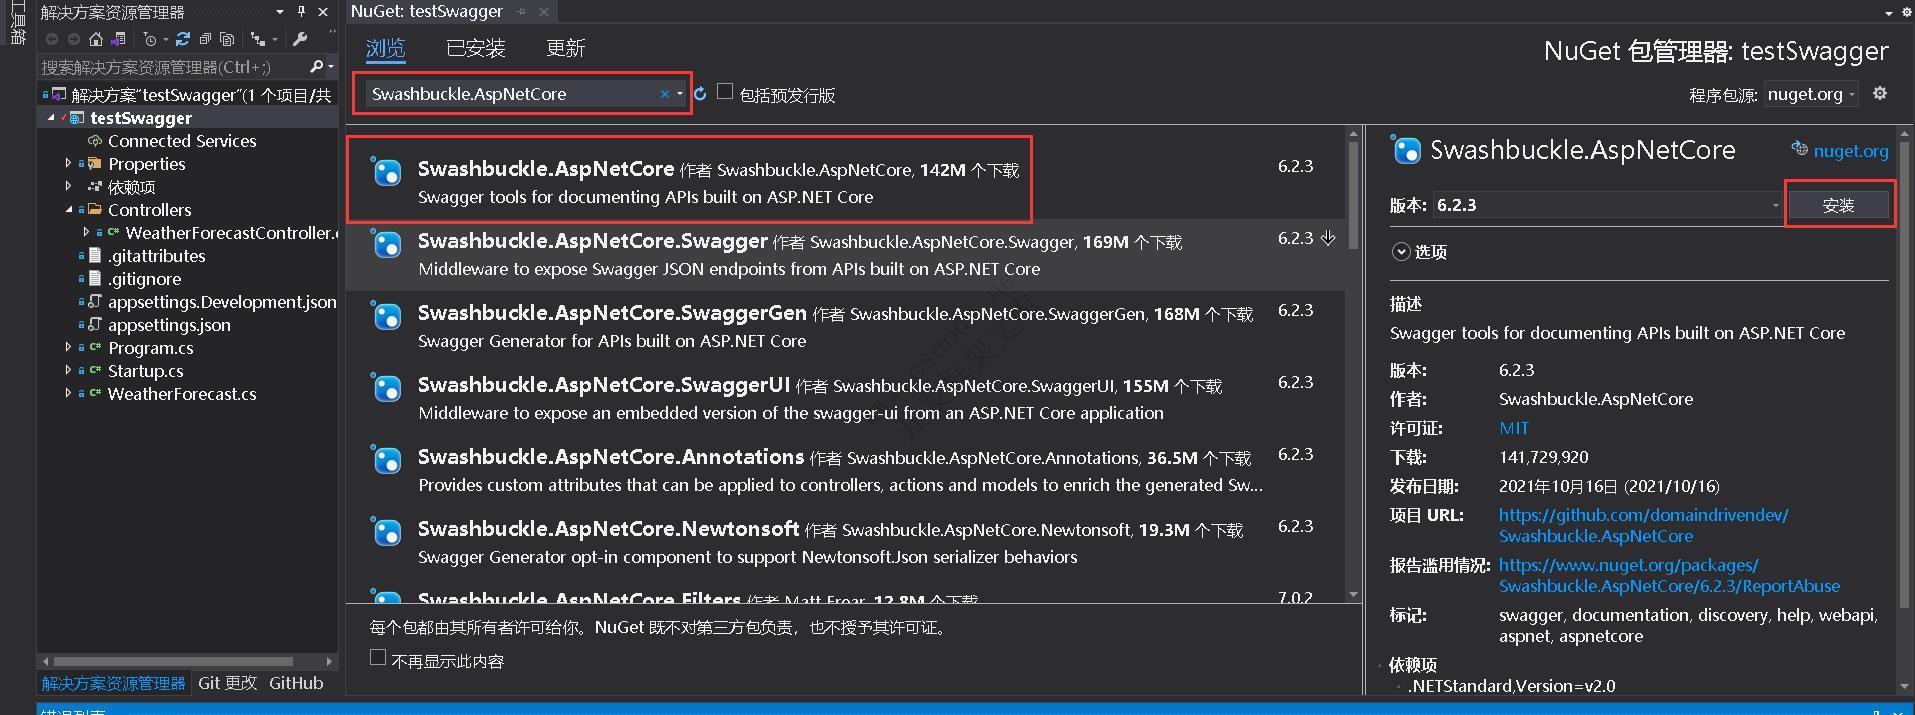Image resolution: width=1915 pixels, height=715 pixels.
Task: Expand the Controllers folder node
Action: pyautogui.click(x=69, y=210)
